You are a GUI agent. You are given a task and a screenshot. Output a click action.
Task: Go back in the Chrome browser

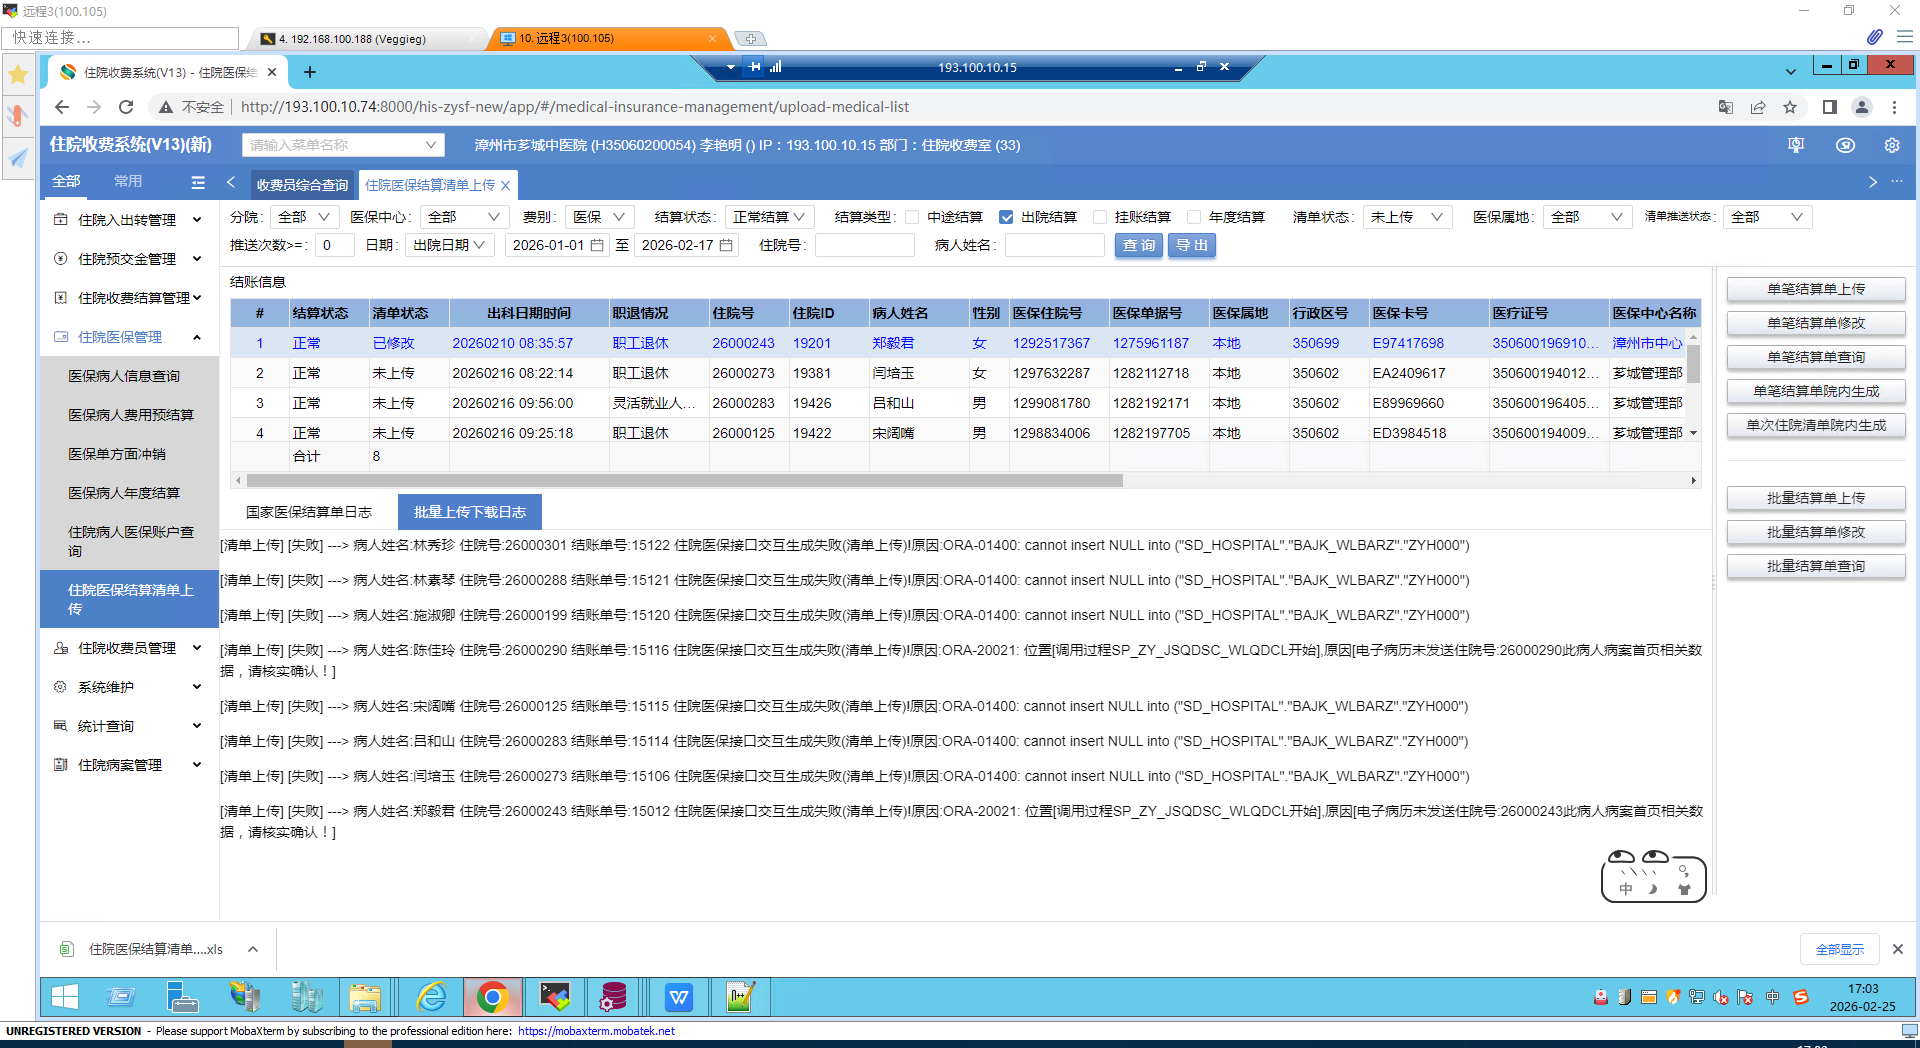pos(62,107)
